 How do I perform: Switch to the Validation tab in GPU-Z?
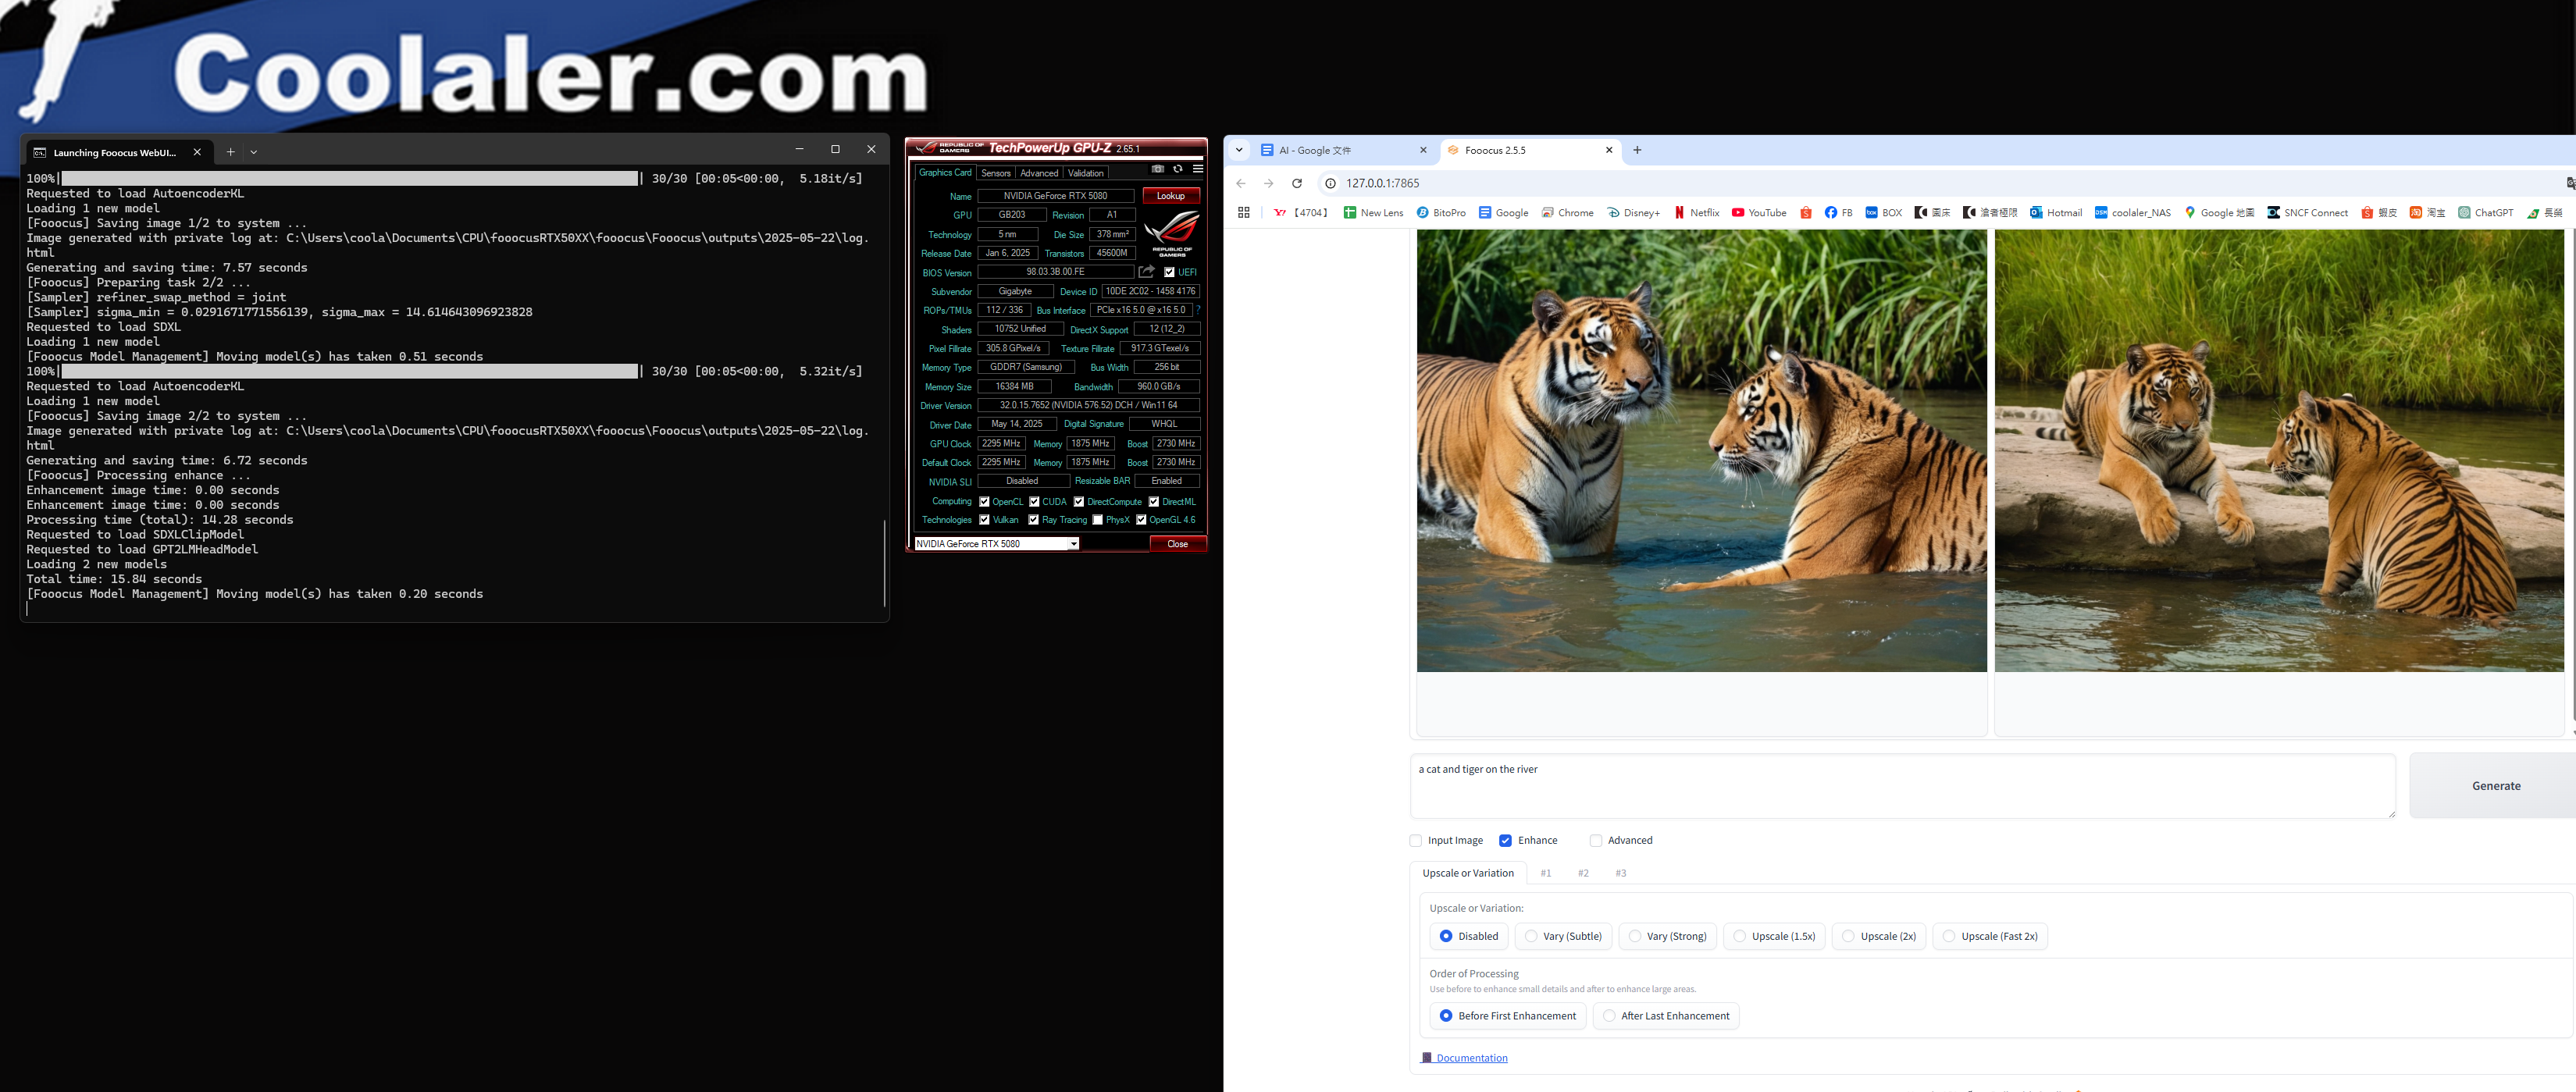[1085, 173]
